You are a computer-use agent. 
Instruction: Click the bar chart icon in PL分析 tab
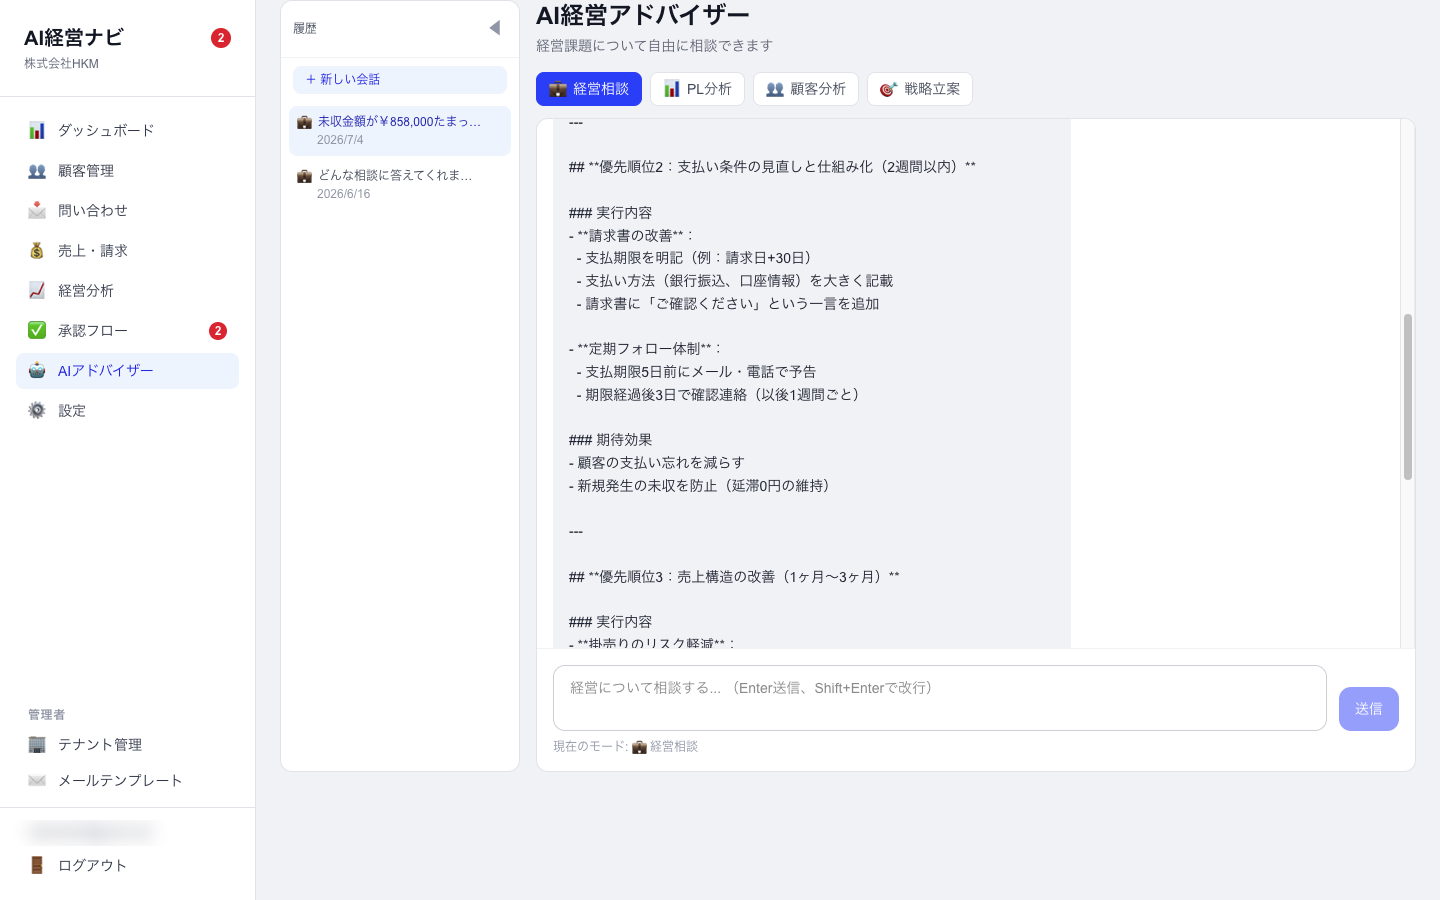[x=672, y=89]
